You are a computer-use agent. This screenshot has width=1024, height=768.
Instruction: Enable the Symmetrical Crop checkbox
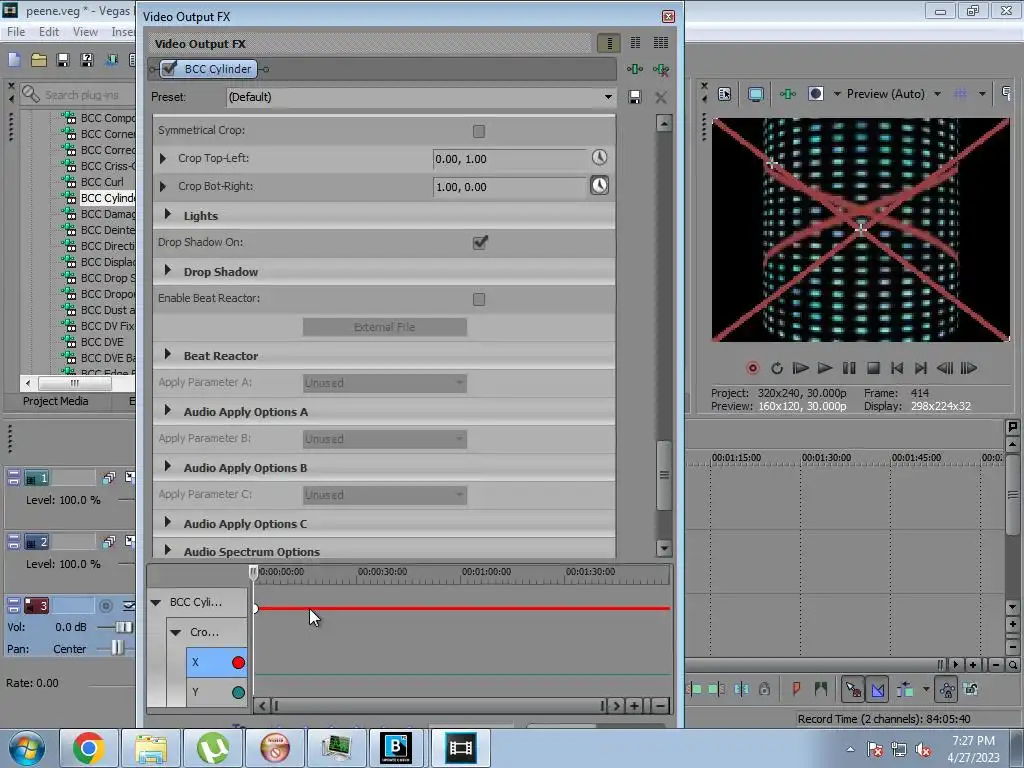[x=479, y=131]
